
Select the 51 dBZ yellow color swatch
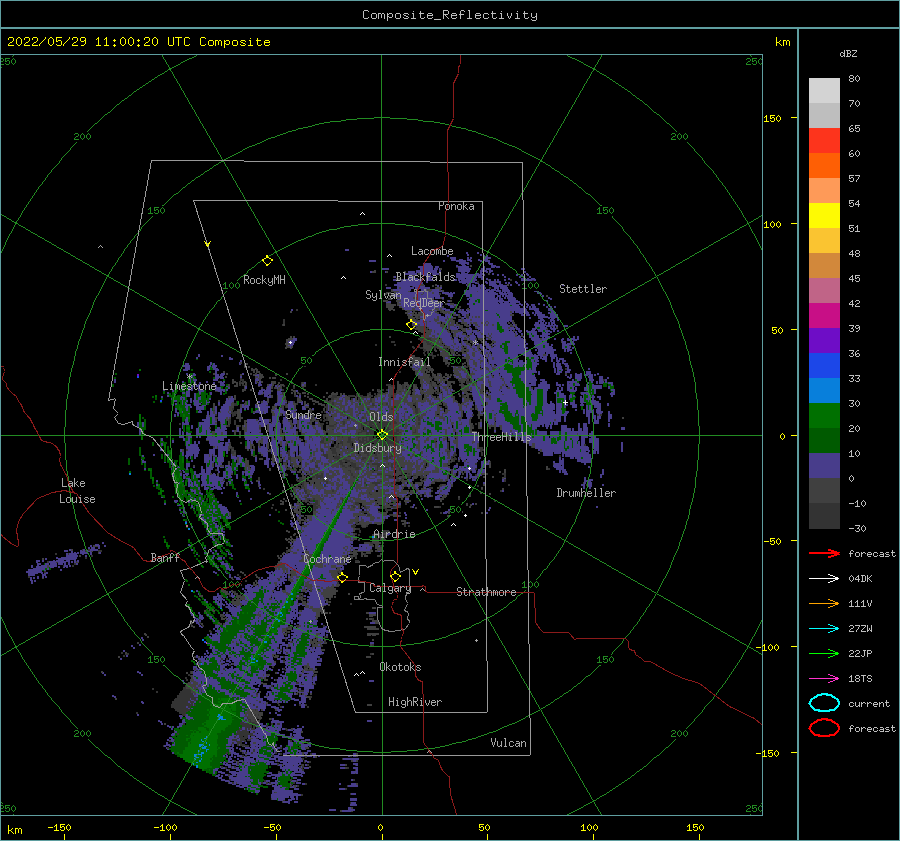(824, 216)
